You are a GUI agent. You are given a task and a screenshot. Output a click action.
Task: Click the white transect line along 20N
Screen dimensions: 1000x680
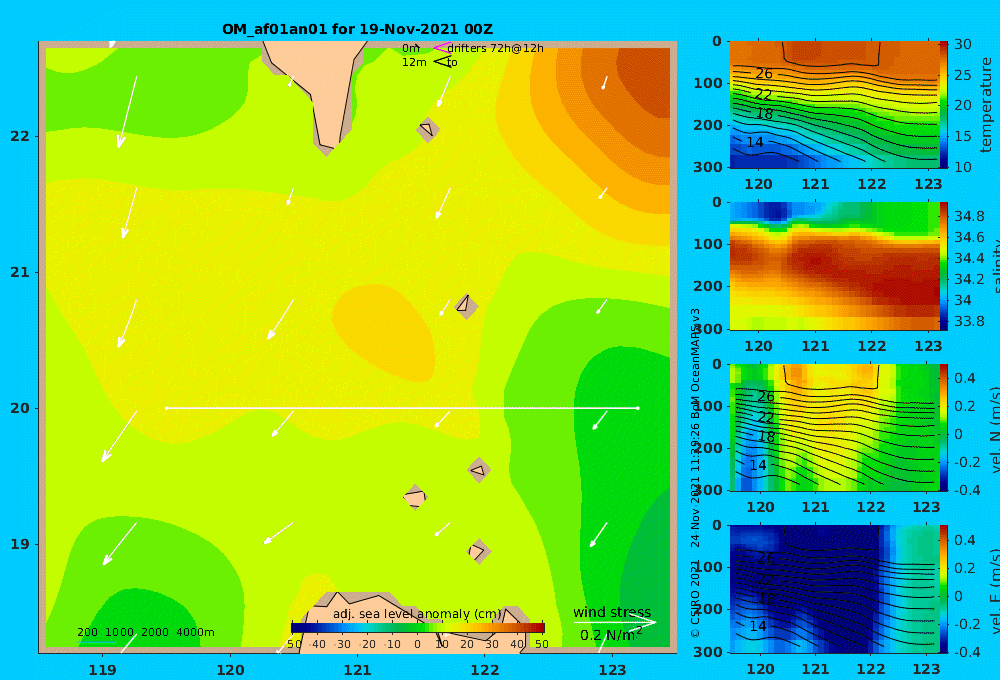tap(402, 408)
